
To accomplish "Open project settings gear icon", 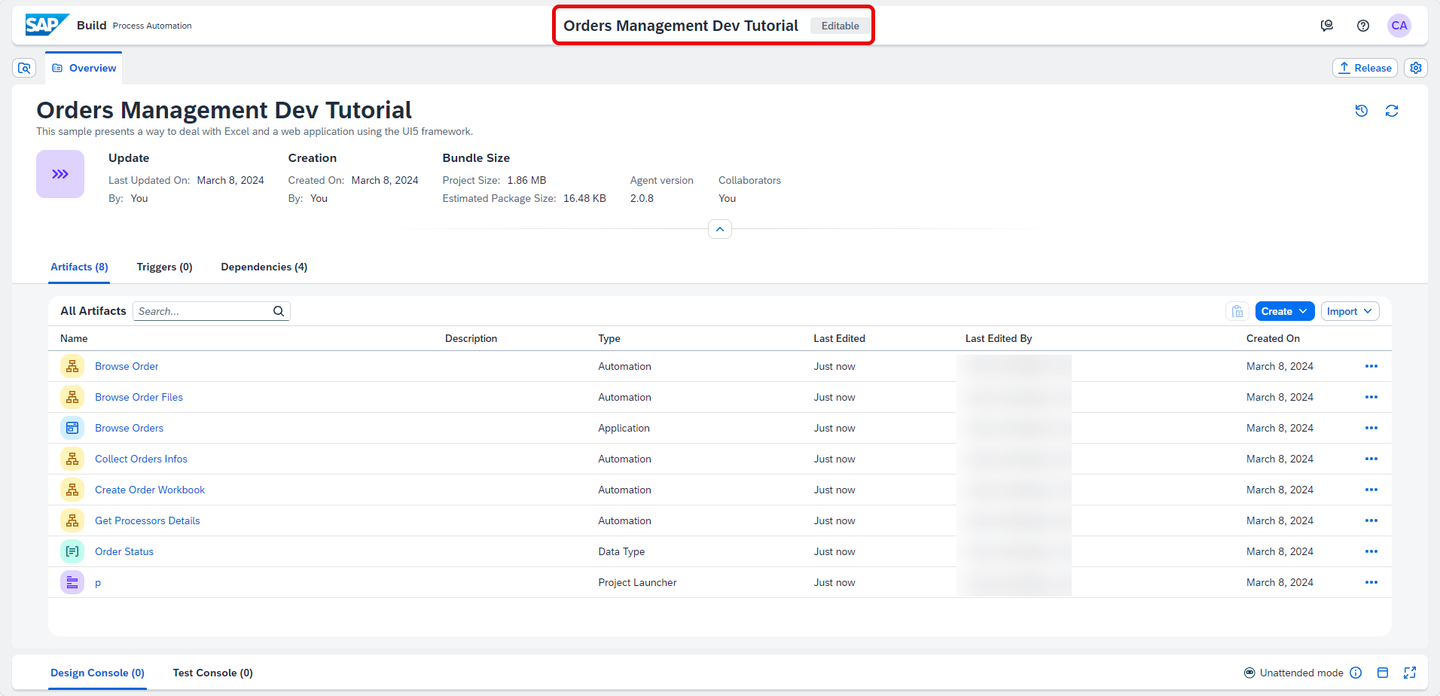I will 1415,68.
